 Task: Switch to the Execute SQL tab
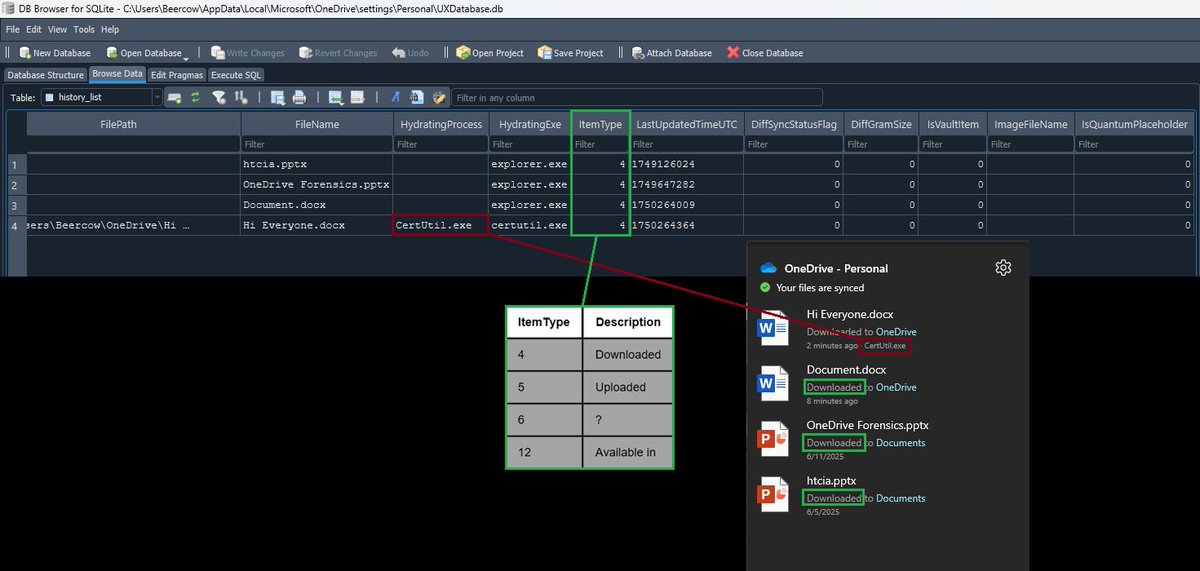(x=236, y=75)
